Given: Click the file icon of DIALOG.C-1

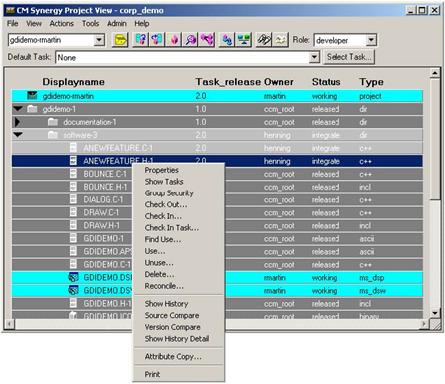Looking at the screenshot, I should point(73,199).
